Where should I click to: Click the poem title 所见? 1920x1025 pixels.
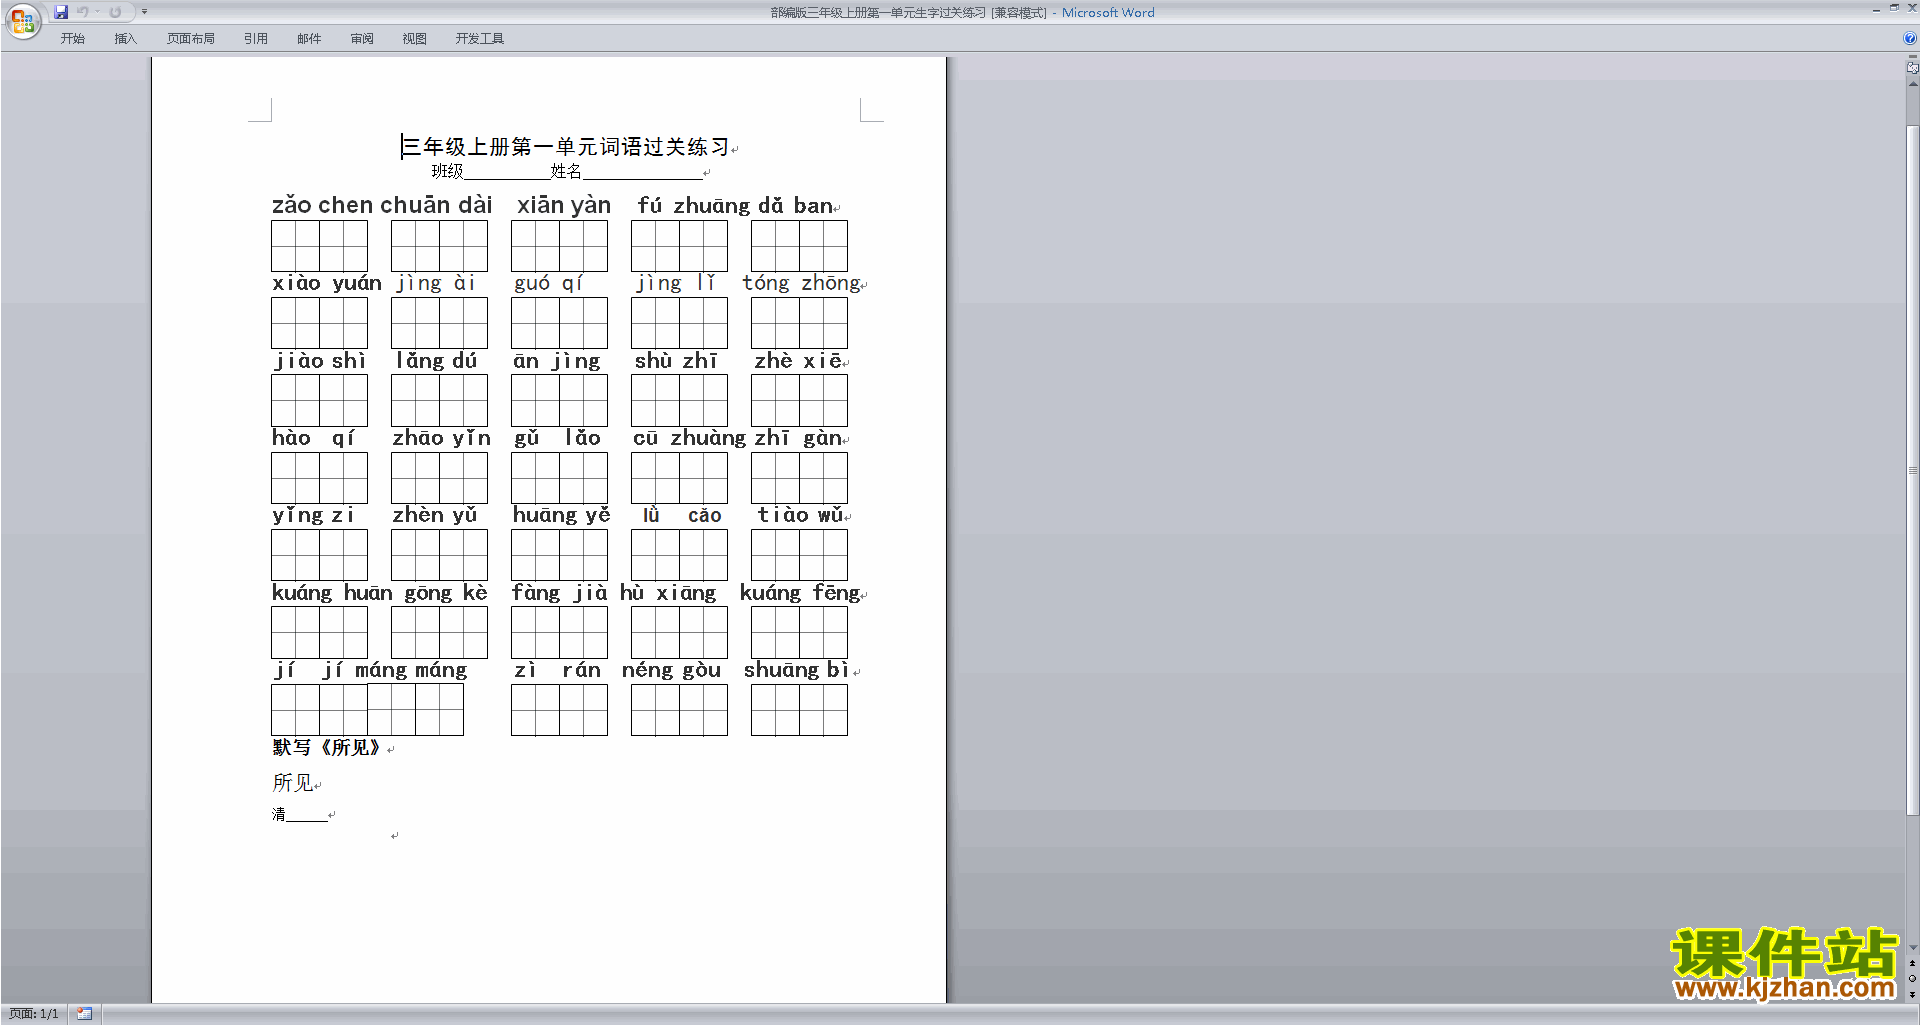point(293,782)
